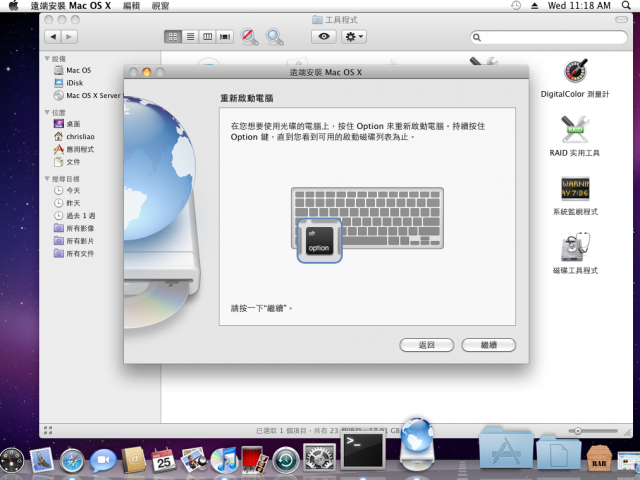Screen dimensions: 640x480
Task: Open Dashboard from the Dock
Action: 12,460
